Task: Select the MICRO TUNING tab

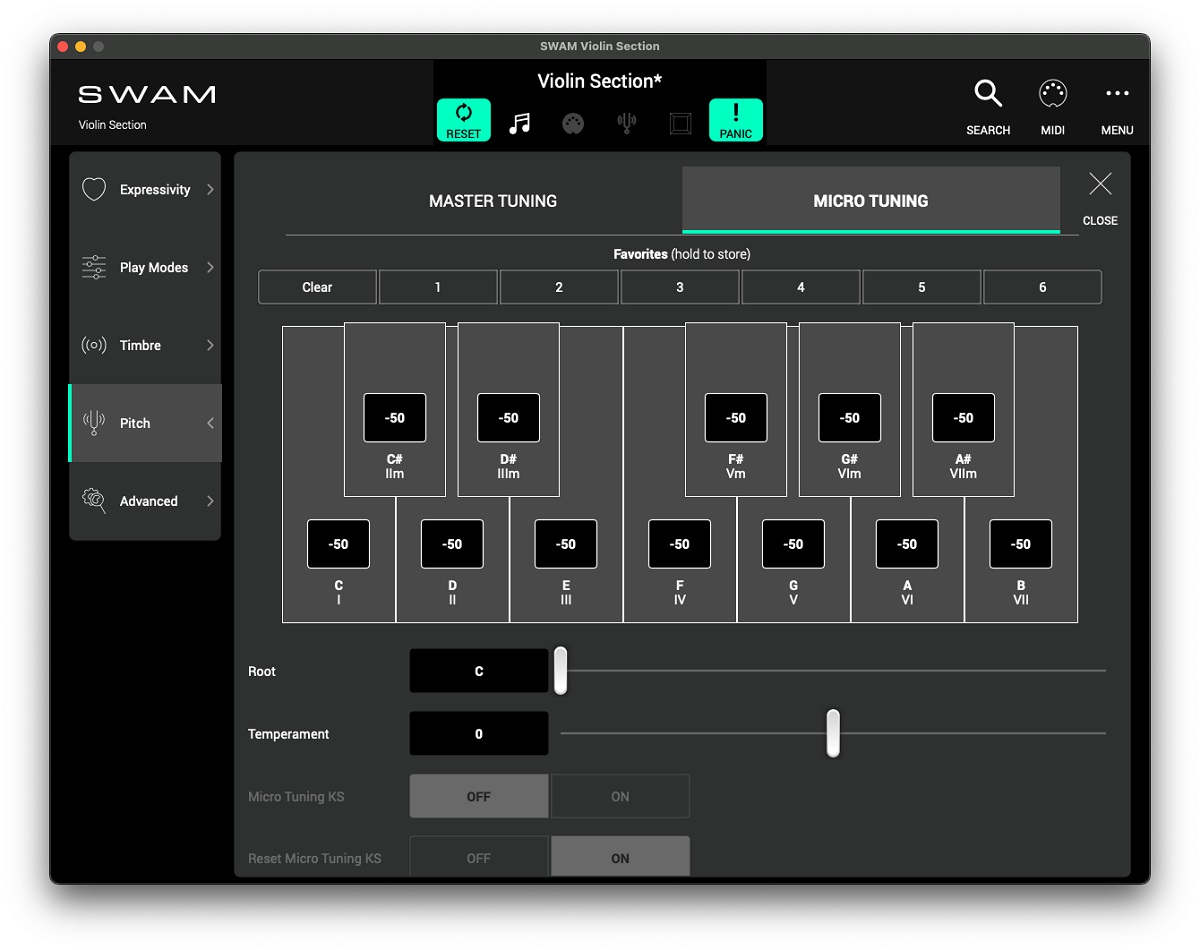Action: pyautogui.click(x=871, y=200)
